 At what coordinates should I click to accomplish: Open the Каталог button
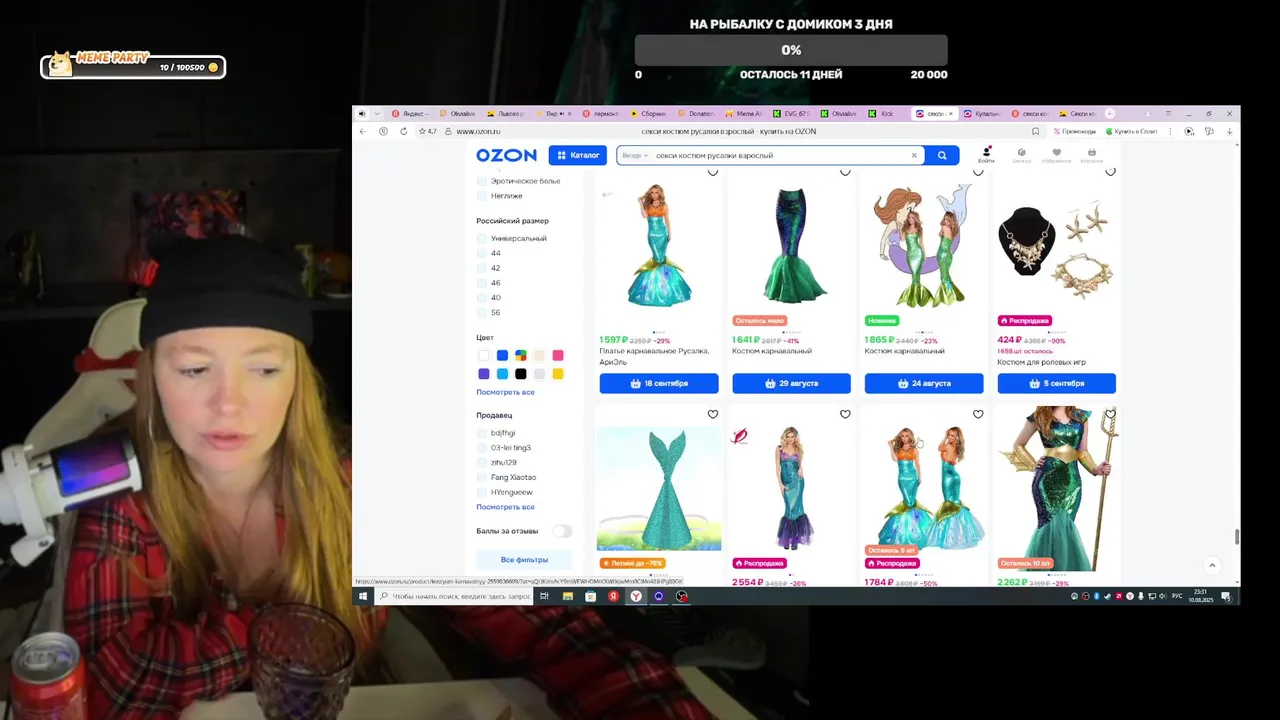click(577, 155)
